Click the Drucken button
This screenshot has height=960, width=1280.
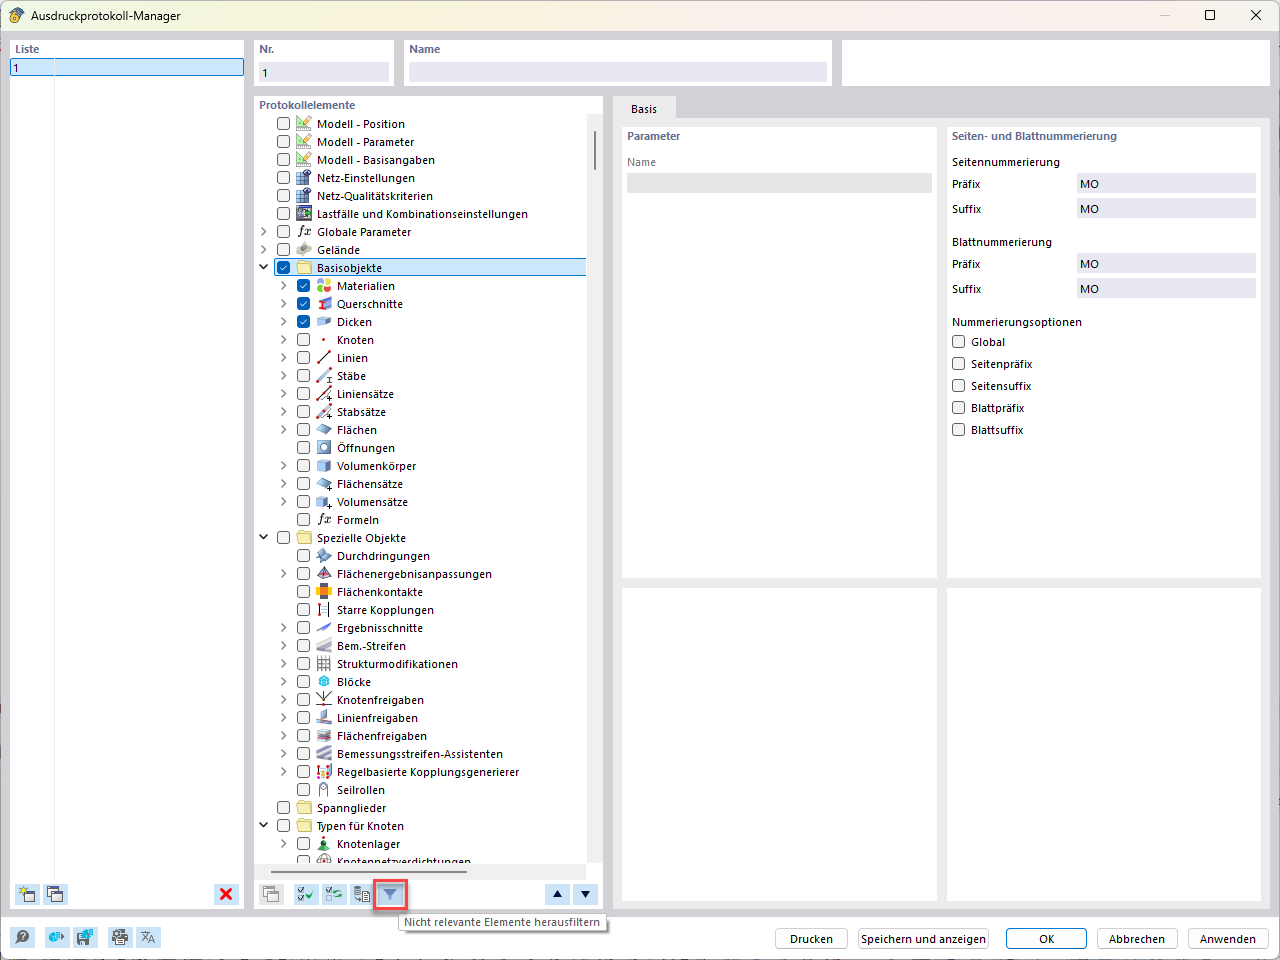[x=811, y=939]
